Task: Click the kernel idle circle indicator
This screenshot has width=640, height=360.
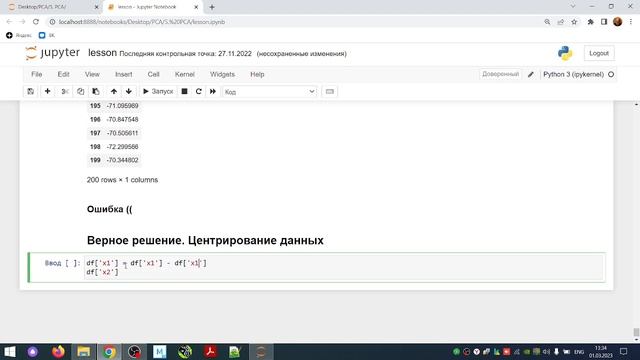Action: pos(611,74)
